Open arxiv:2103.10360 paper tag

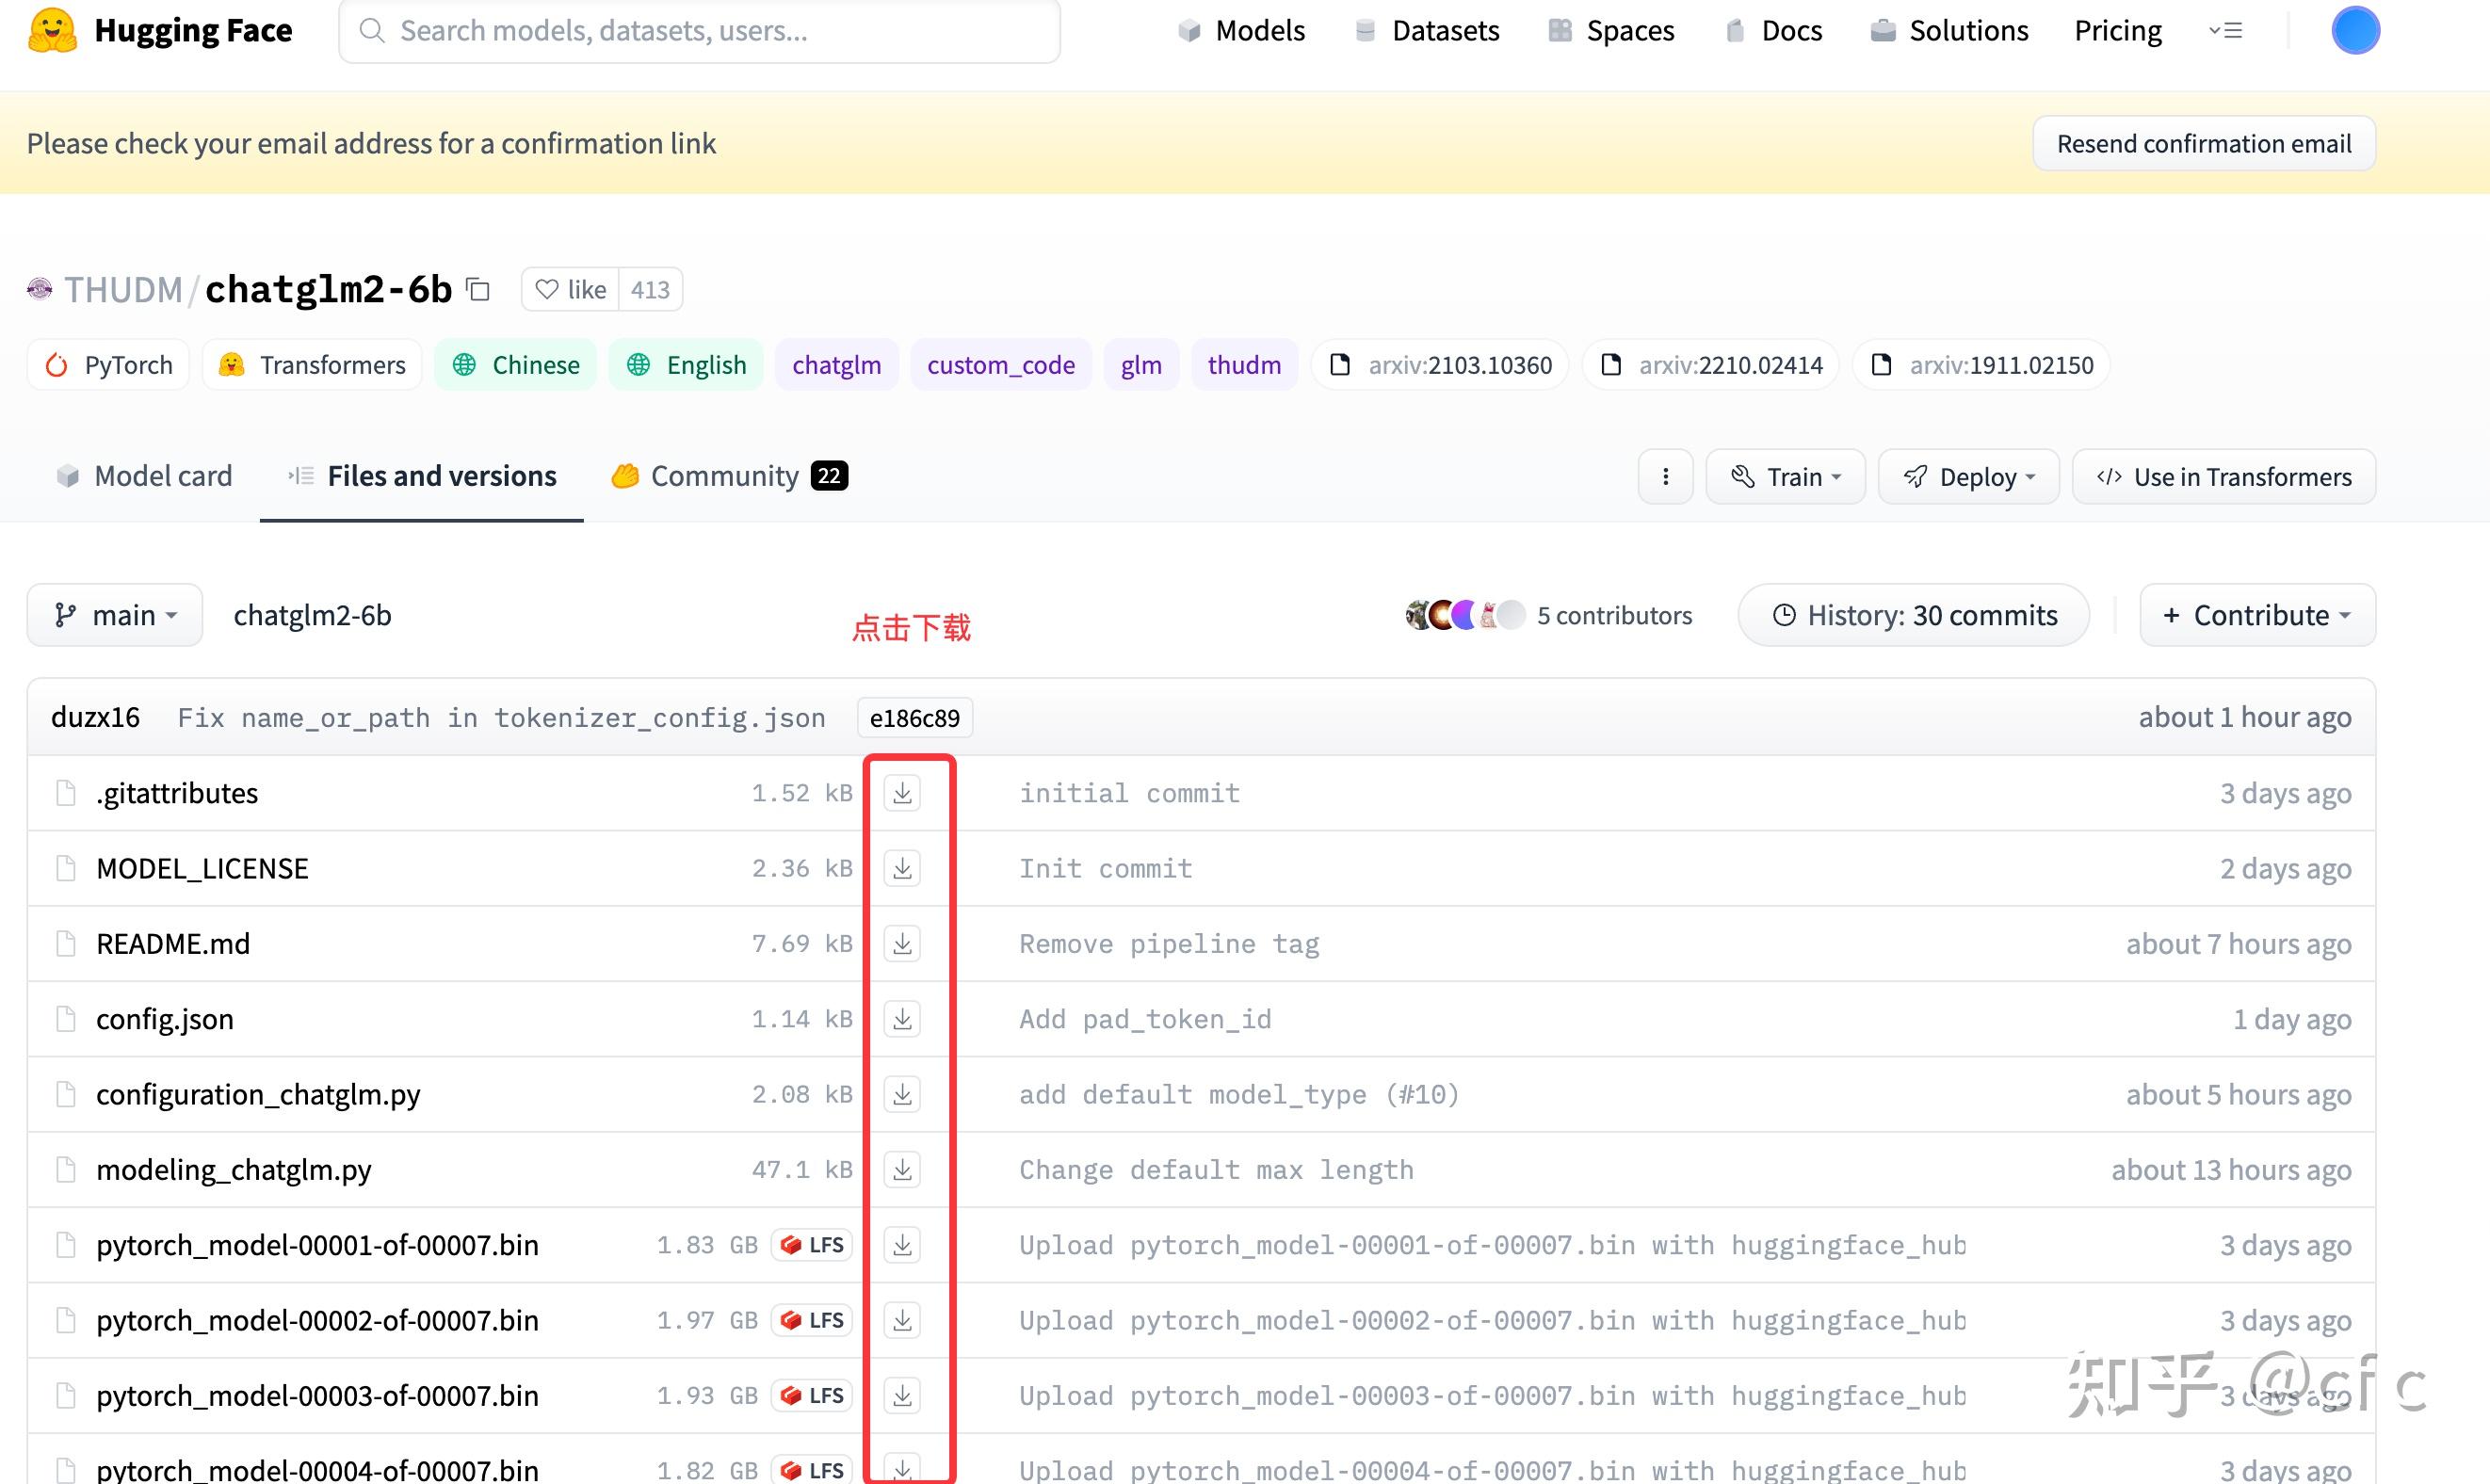click(1440, 365)
